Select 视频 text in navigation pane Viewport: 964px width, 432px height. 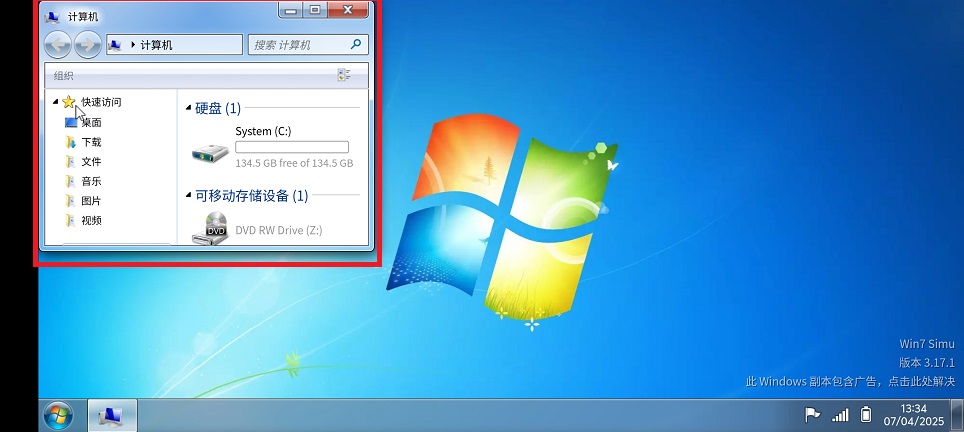[92, 221]
